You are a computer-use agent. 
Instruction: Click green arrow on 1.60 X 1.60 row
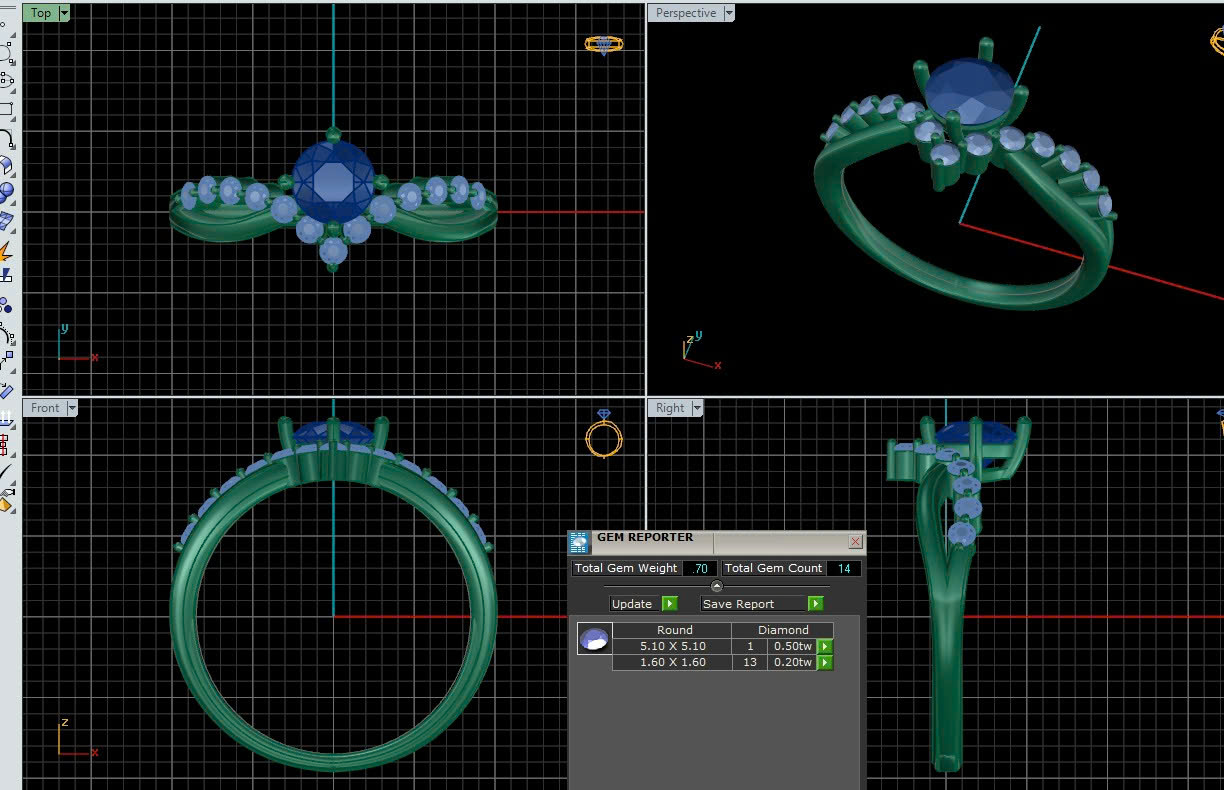[x=825, y=662]
